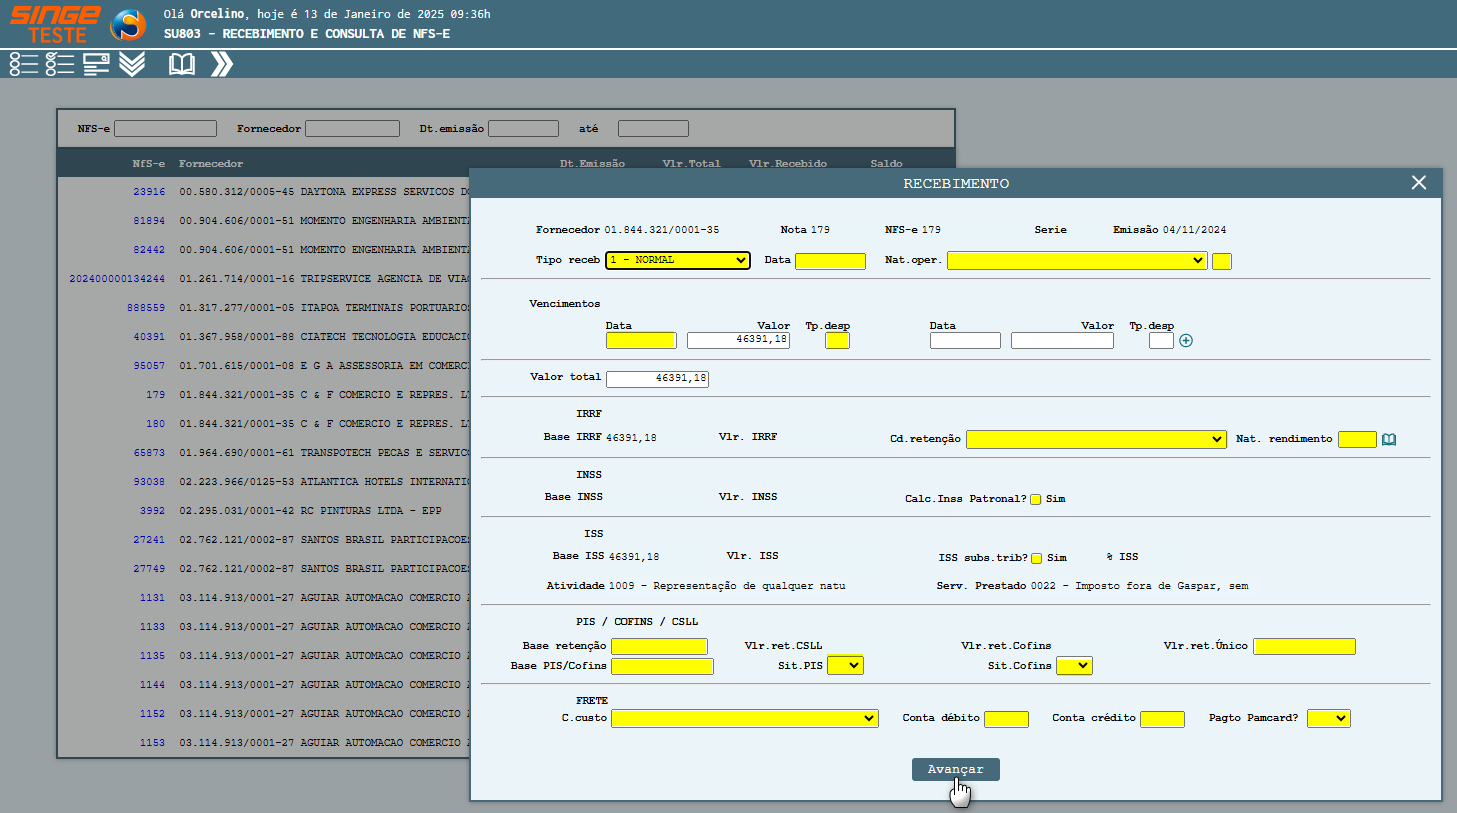Click second Tp.desp field
Screen dimensions: 1457x813
[x=1161, y=341]
